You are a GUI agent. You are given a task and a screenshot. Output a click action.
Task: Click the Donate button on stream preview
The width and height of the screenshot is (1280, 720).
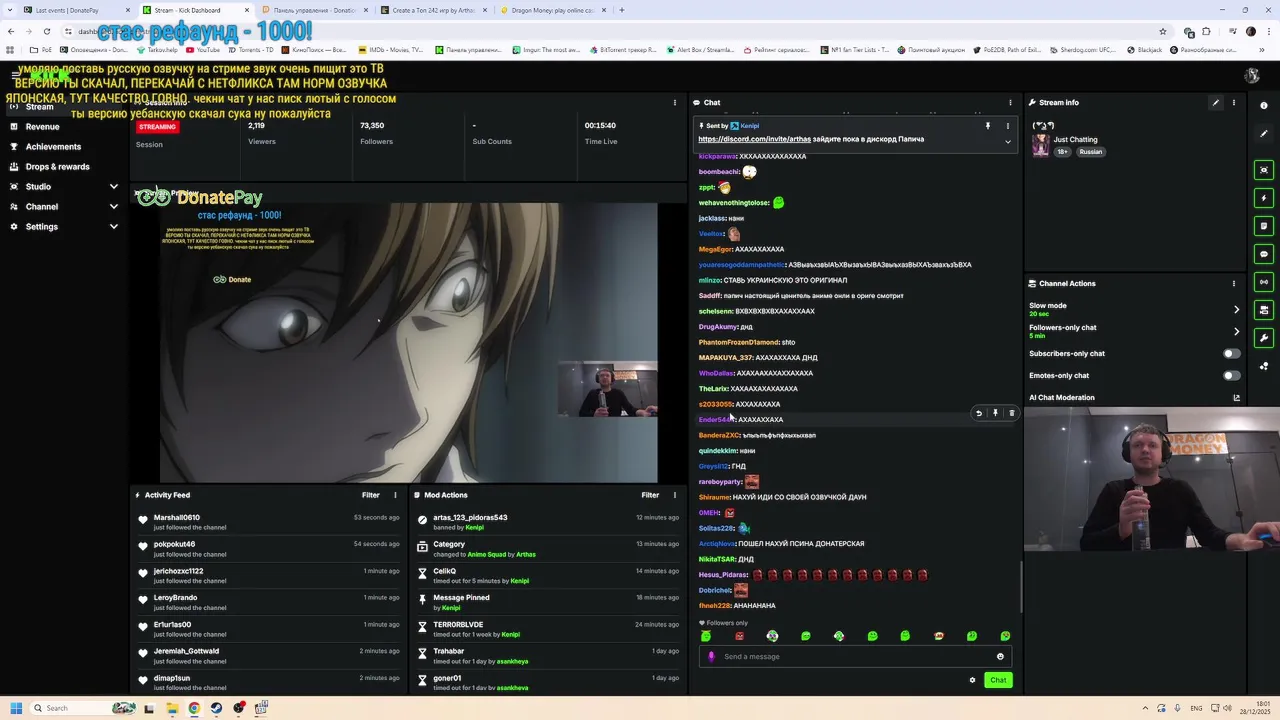232,280
